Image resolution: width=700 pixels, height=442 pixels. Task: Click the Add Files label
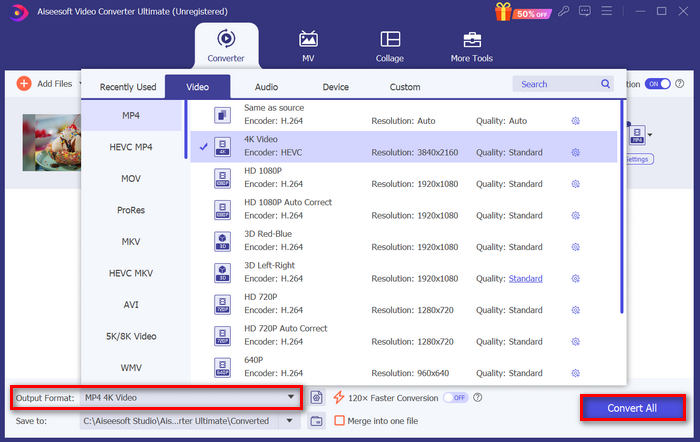[54, 83]
